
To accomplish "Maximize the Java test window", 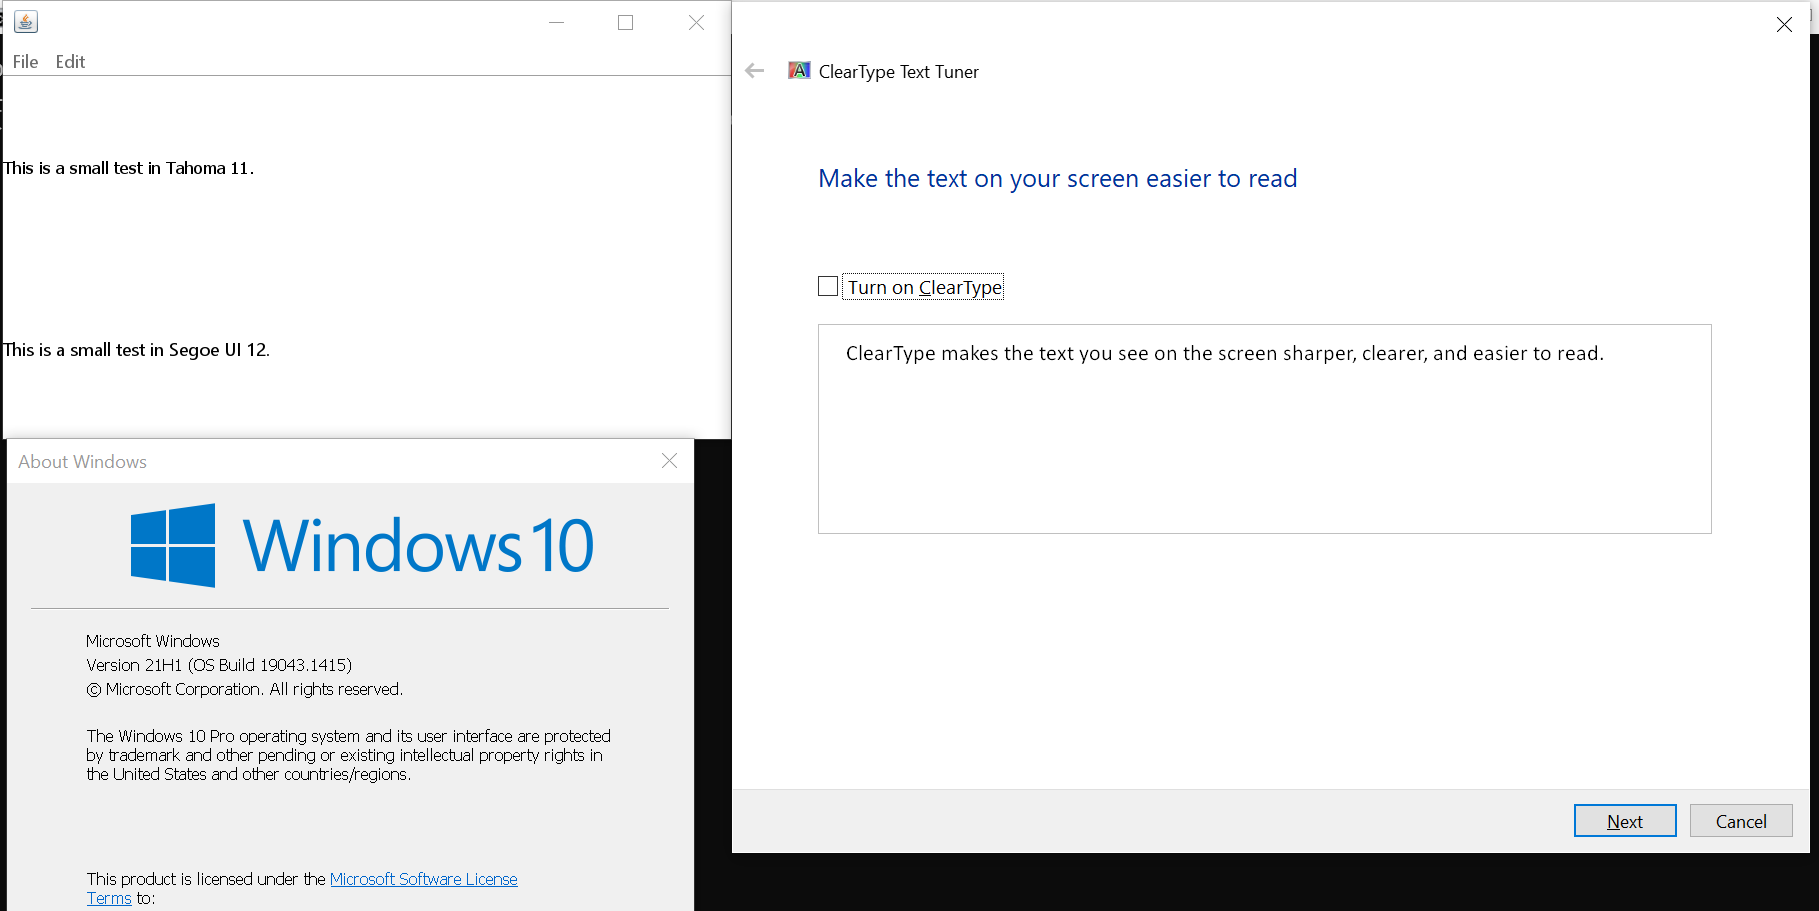I will pos(626,22).
